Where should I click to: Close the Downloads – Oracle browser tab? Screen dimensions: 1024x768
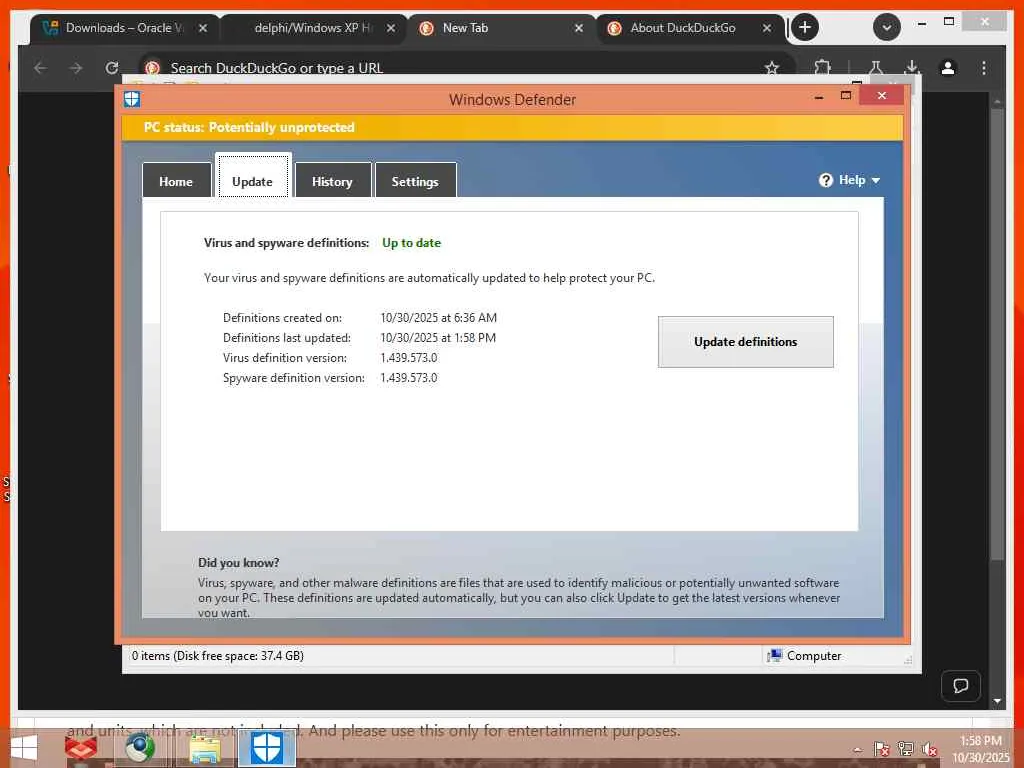(x=203, y=28)
